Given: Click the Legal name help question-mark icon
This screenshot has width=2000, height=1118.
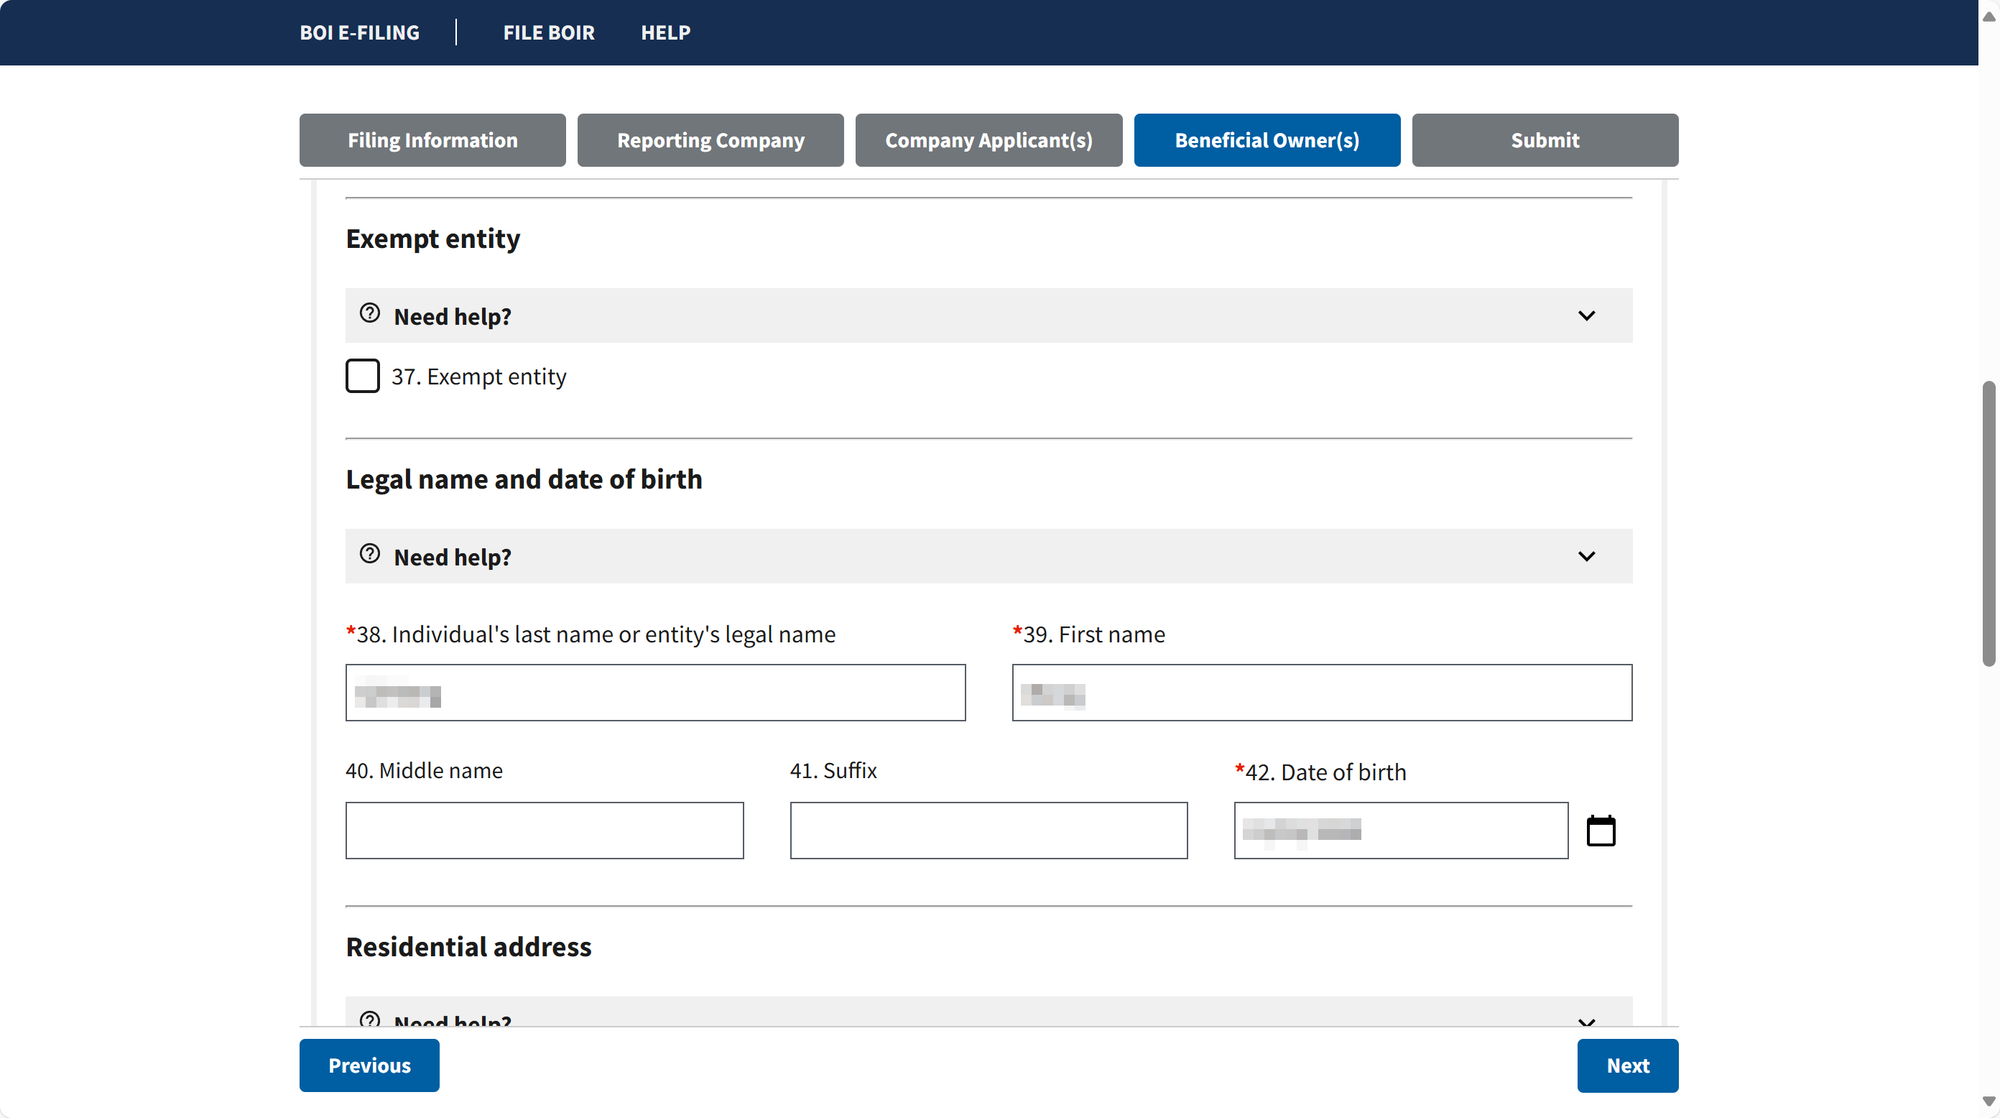Looking at the screenshot, I should click(x=370, y=554).
